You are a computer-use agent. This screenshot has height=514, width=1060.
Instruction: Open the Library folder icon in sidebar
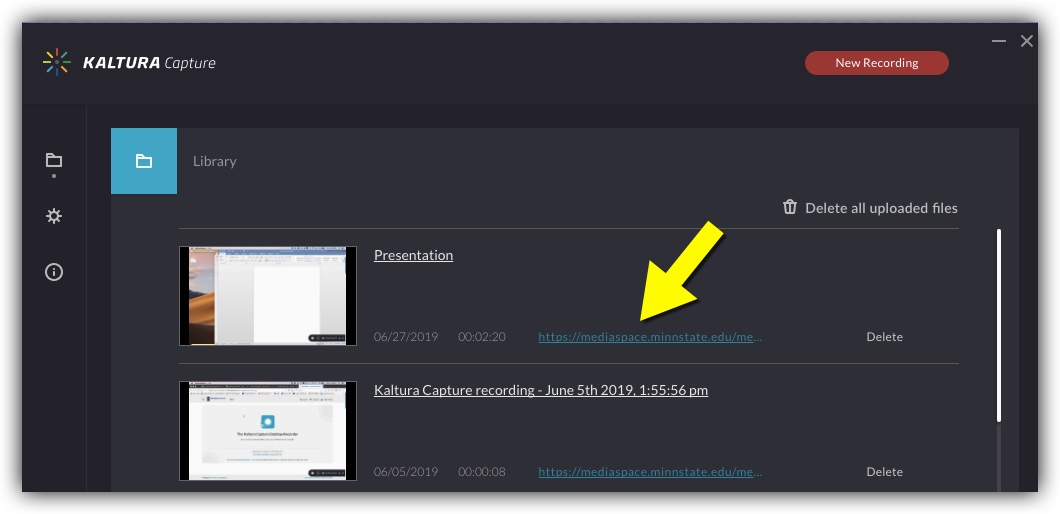[x=54, y=160]
